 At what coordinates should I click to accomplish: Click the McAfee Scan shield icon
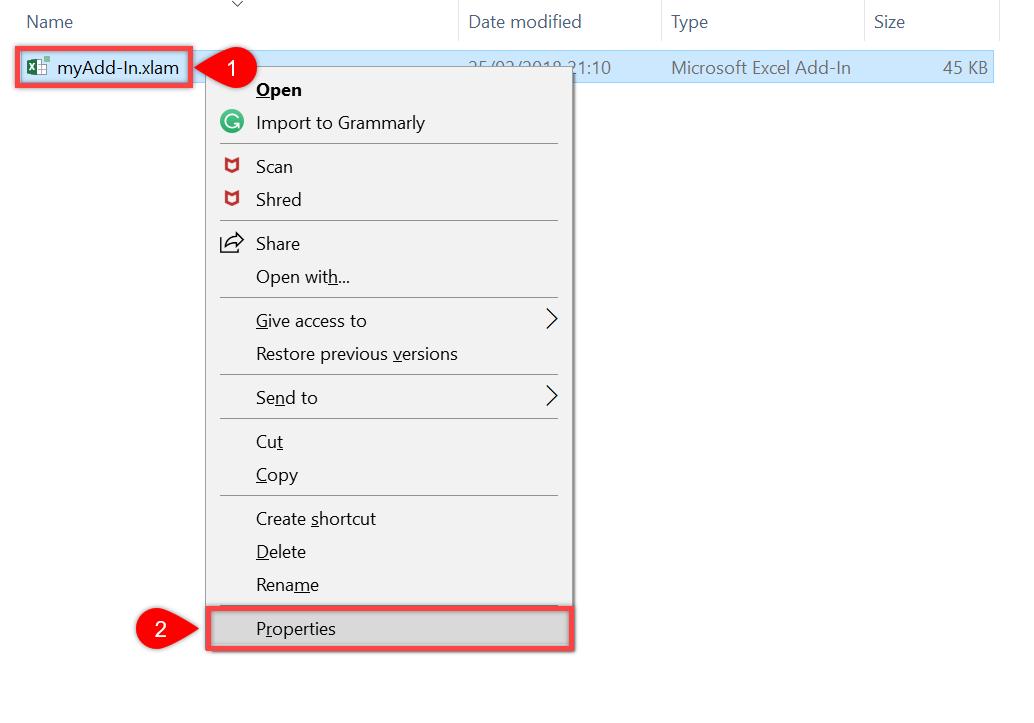pyautogui.click(x=232, y=167)
